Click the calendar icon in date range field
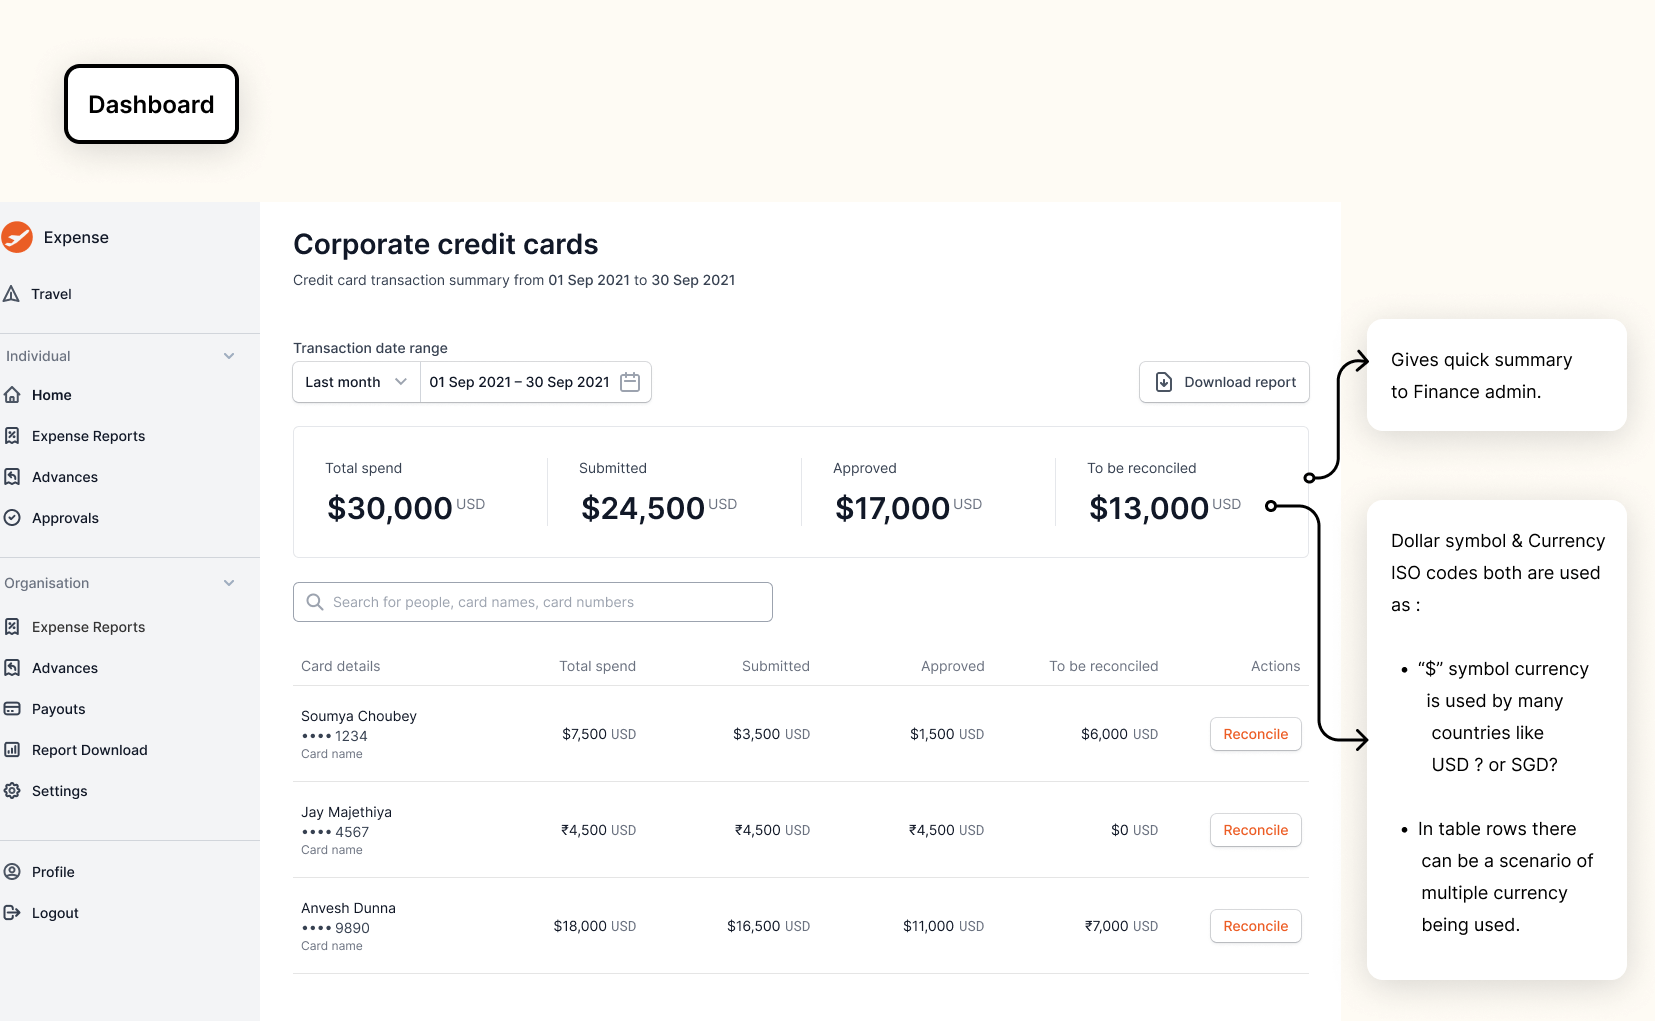 click(x=630, y=382)
